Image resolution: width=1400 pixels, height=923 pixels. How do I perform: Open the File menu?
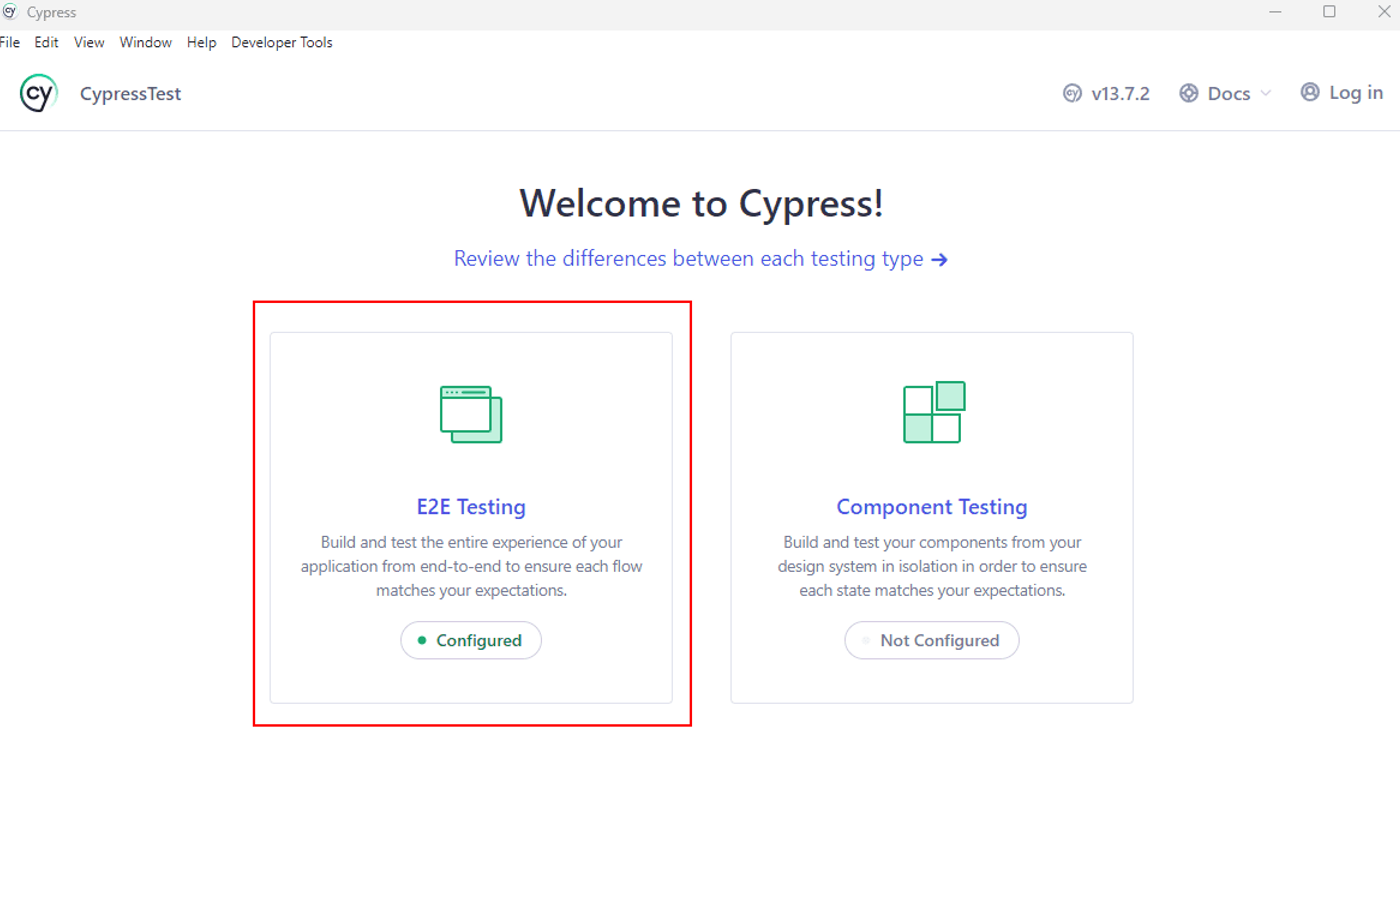click(10, 42)
